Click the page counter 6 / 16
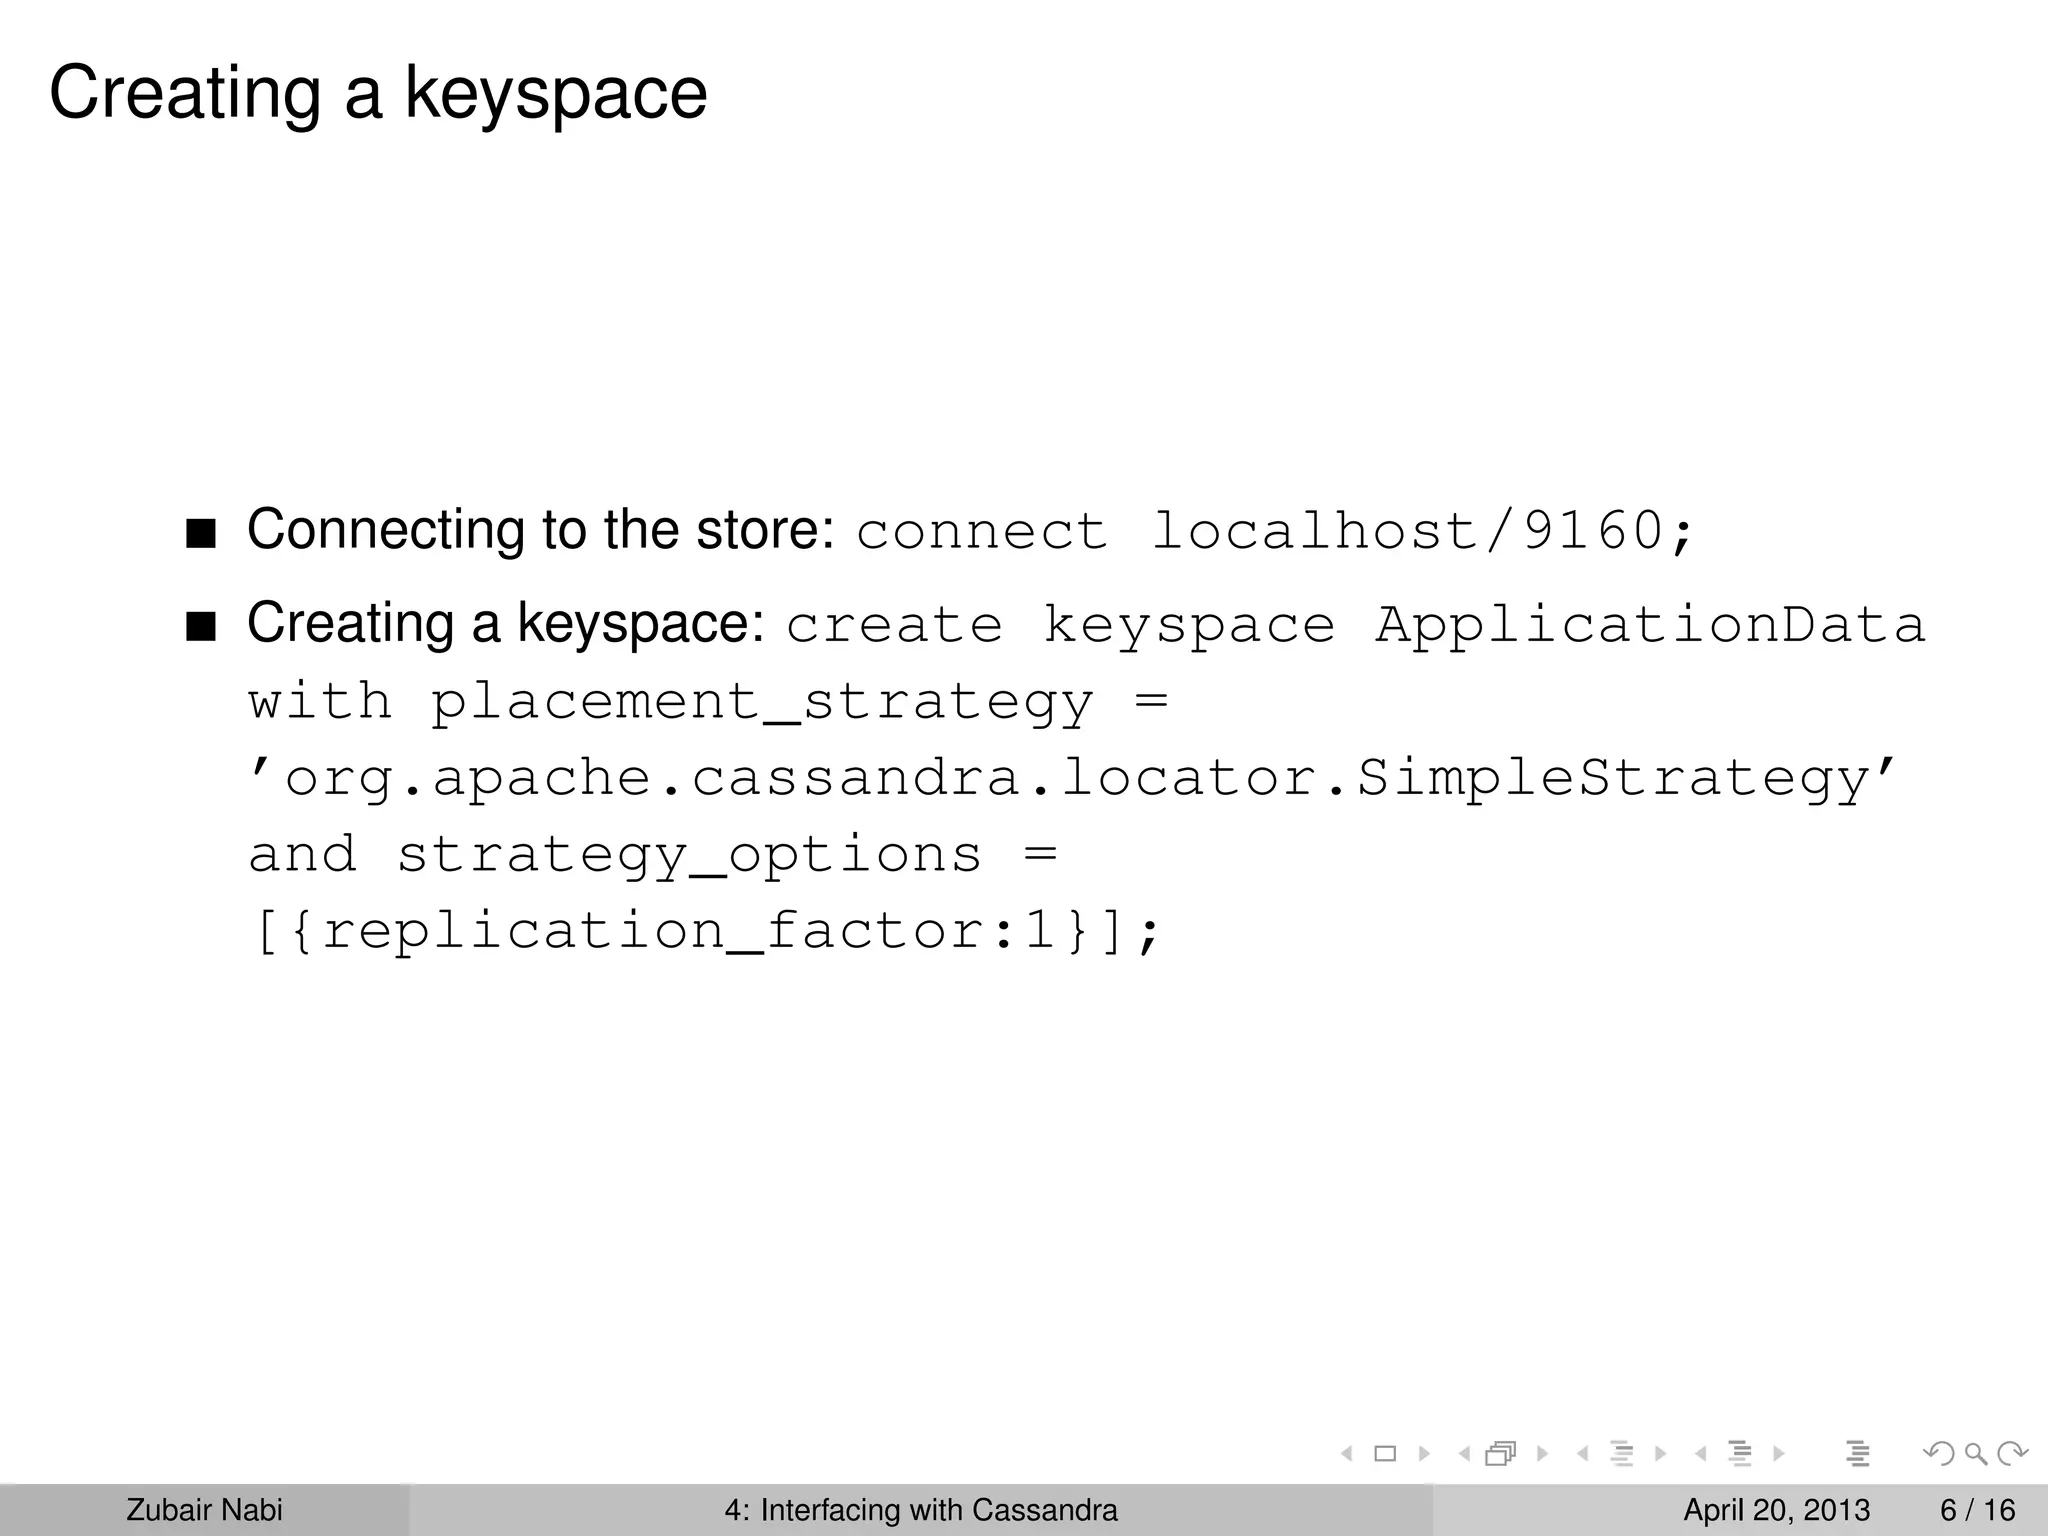 [x=1977, y=1510]
